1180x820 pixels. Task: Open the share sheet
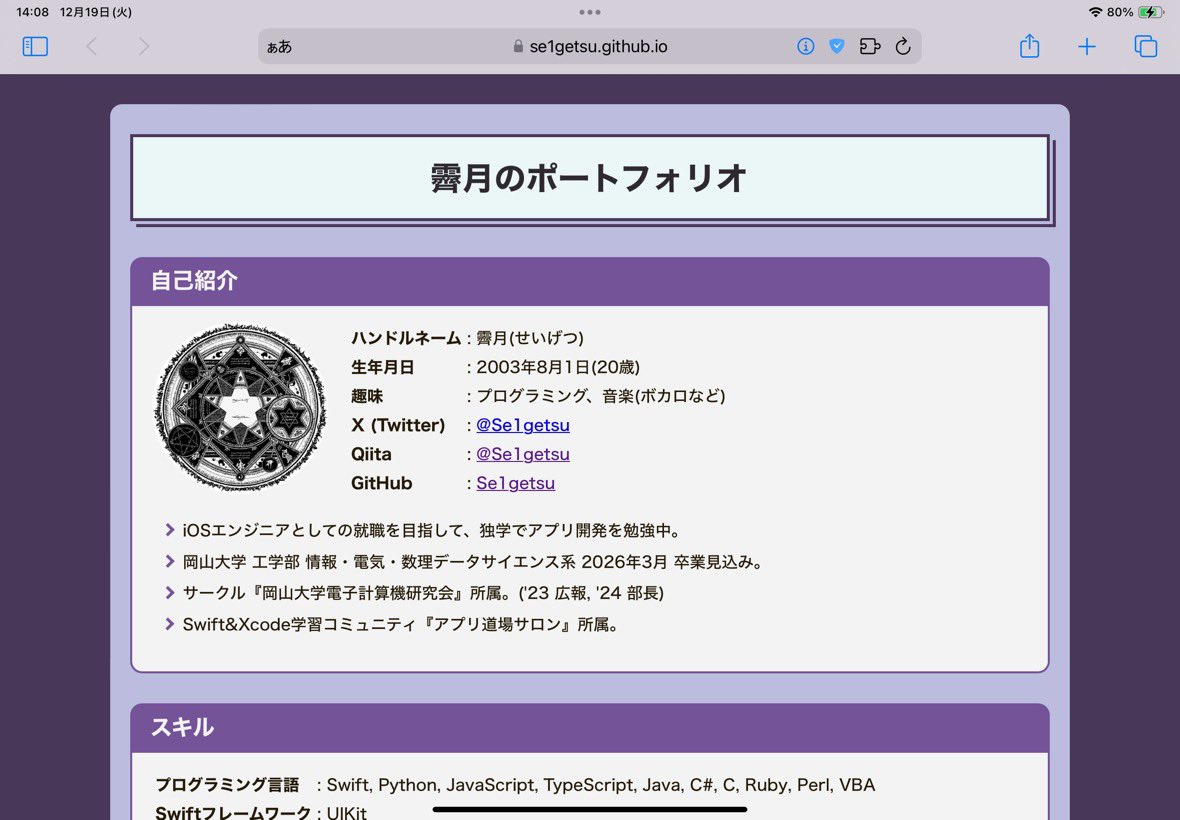(x=1029, y=46)
